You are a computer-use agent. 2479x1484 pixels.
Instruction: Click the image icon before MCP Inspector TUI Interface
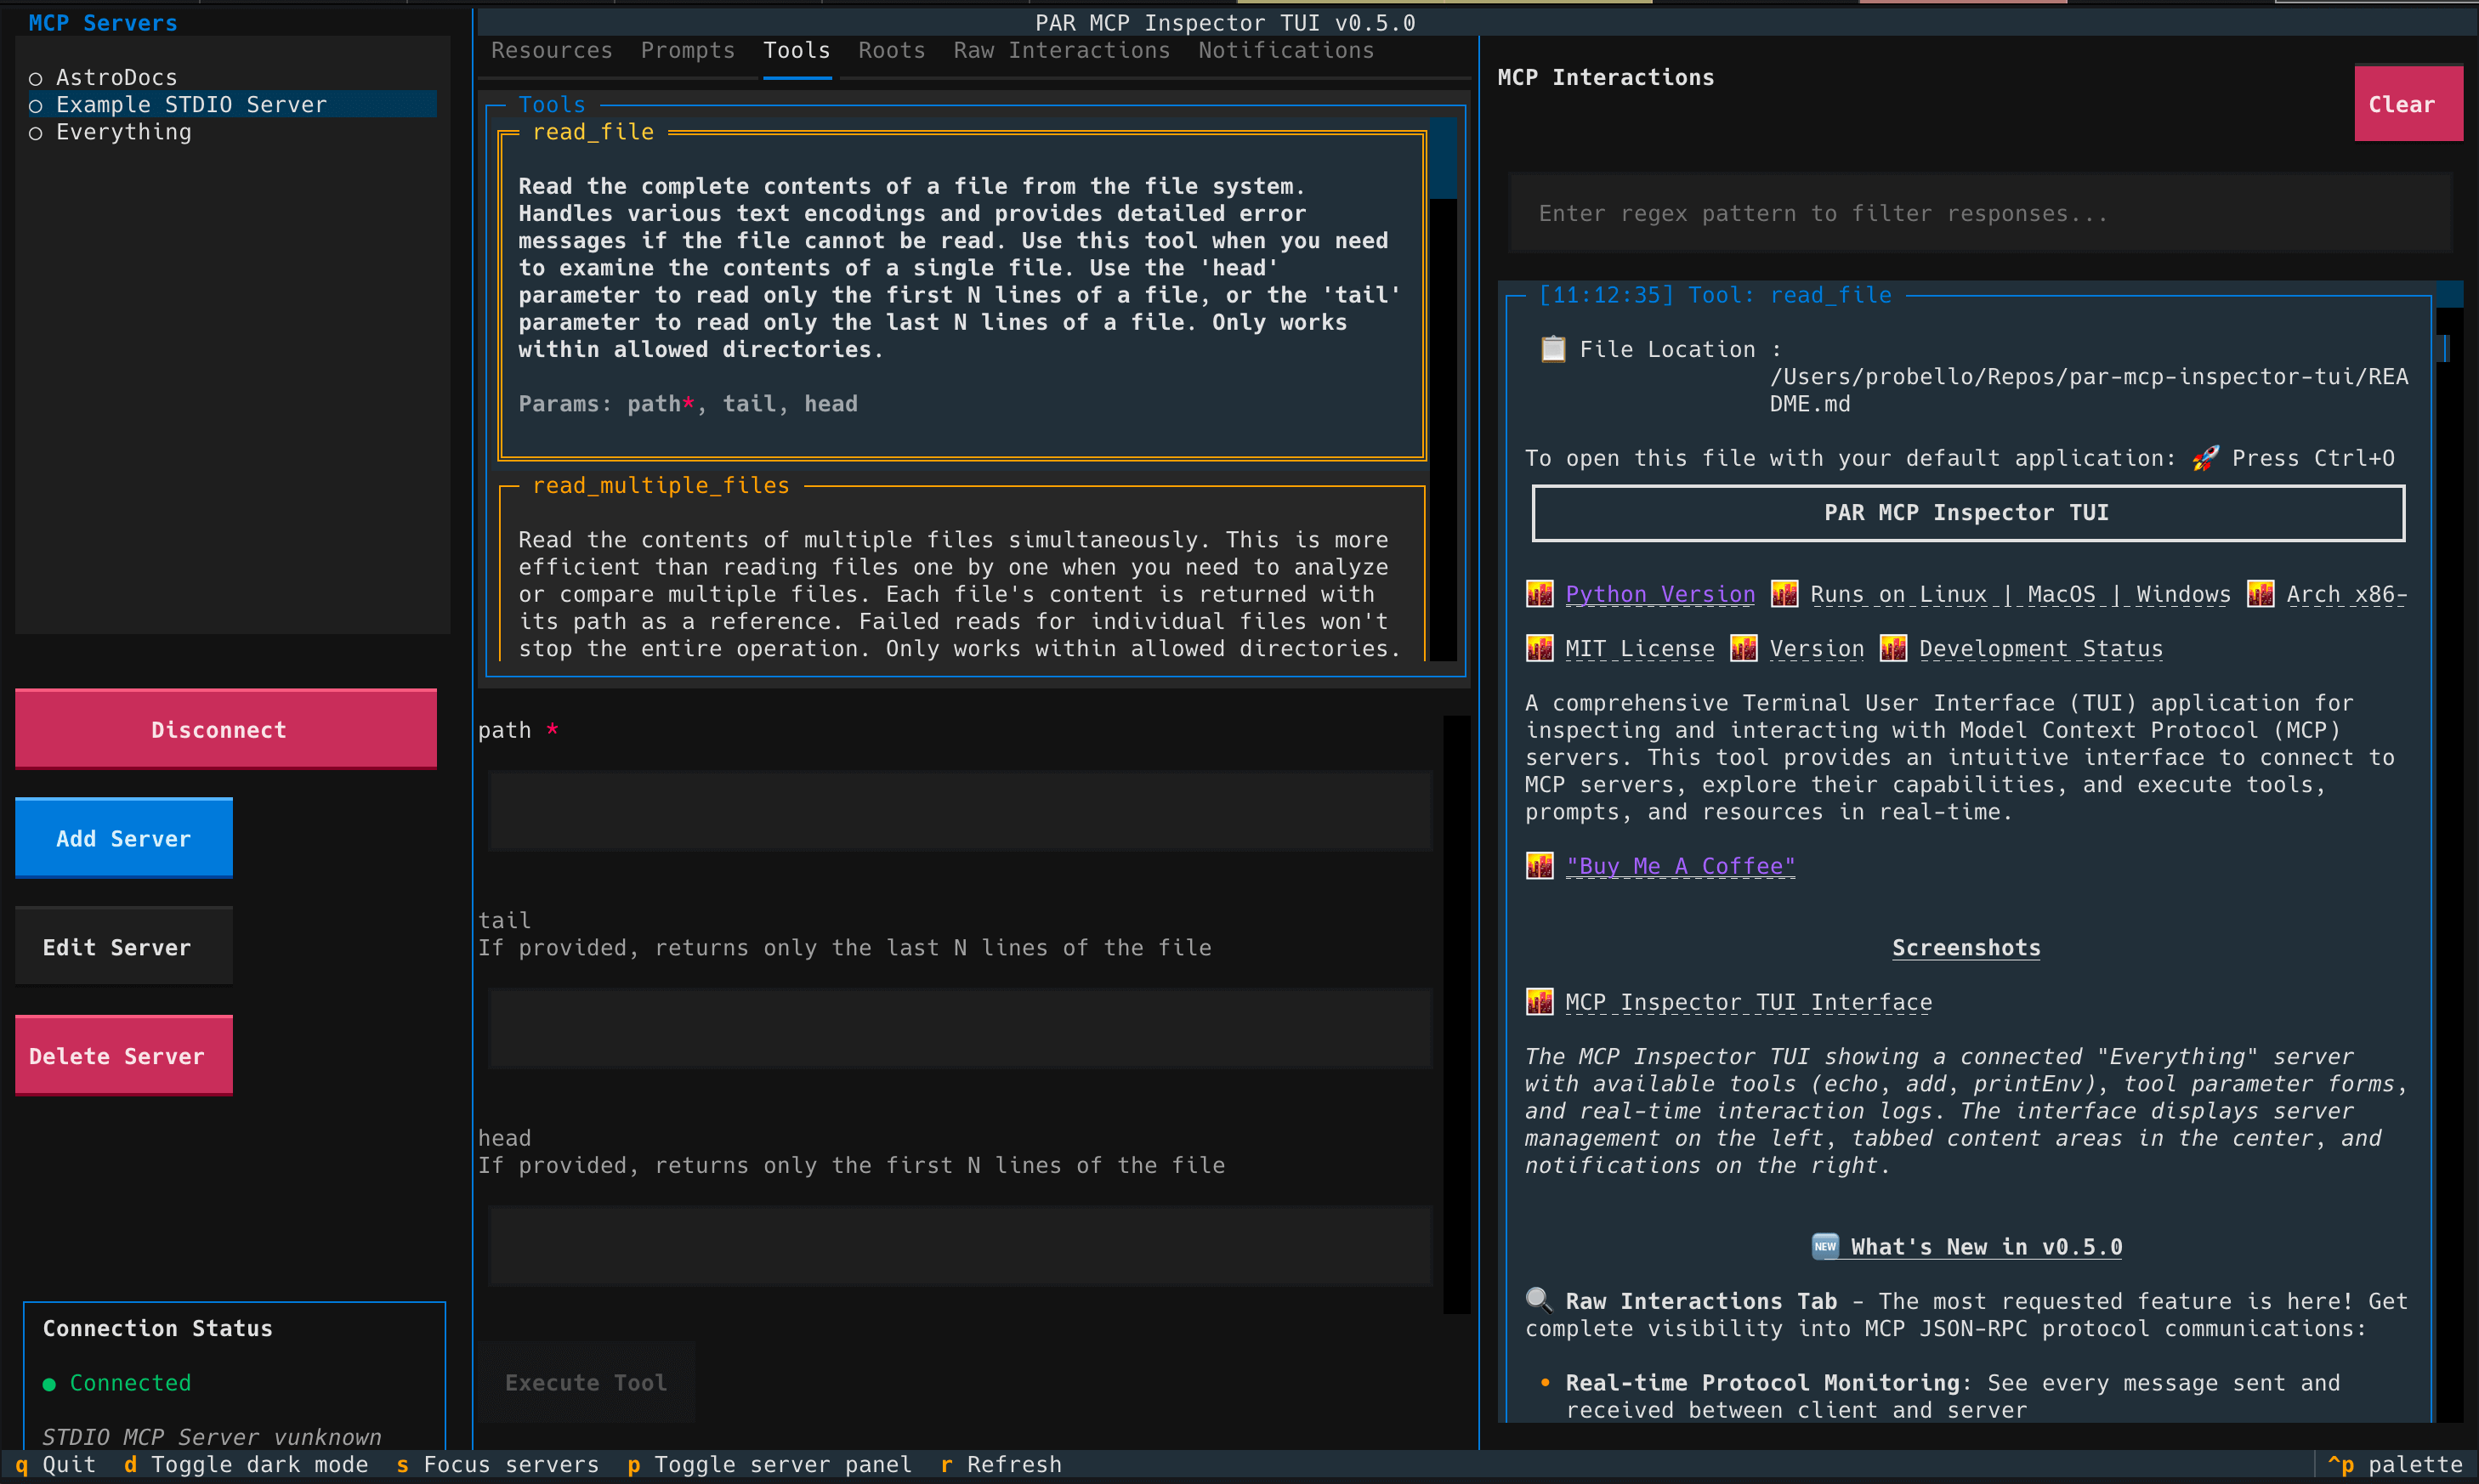pos(1540,1001)
